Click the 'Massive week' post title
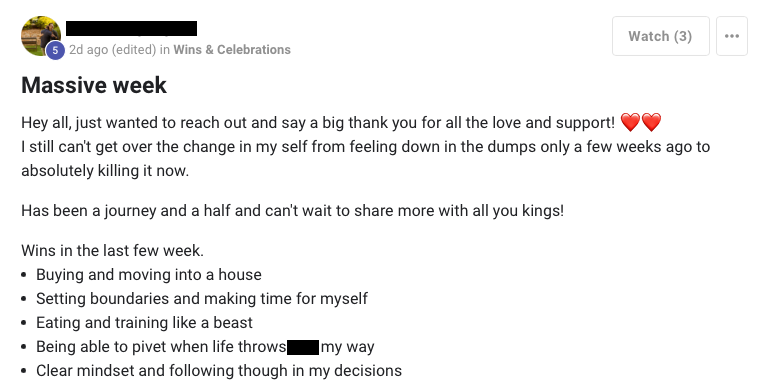The height and width of the screenshot is (389, 771). coord(94,85)
